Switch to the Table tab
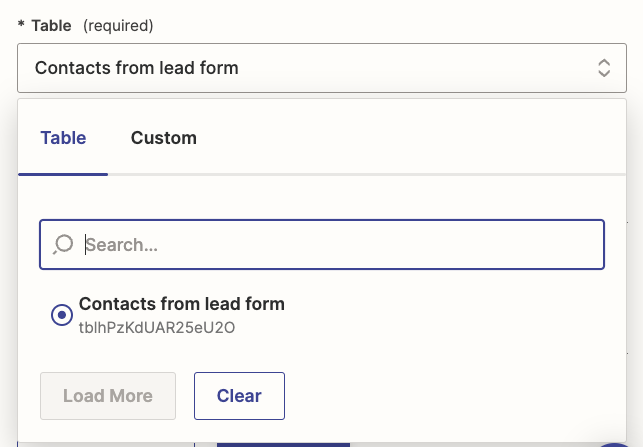This screenshot has height=447, width=643. coord(63,138)
